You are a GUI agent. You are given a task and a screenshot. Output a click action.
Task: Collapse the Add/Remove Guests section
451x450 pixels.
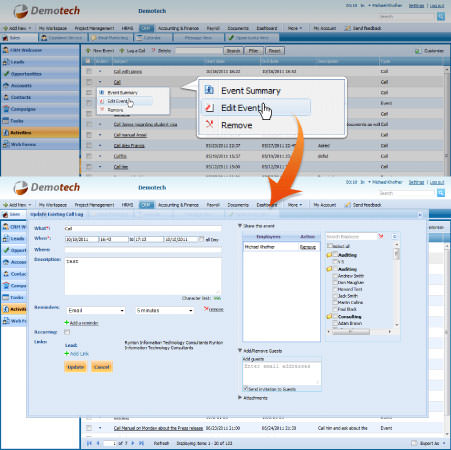coord(240,351)
